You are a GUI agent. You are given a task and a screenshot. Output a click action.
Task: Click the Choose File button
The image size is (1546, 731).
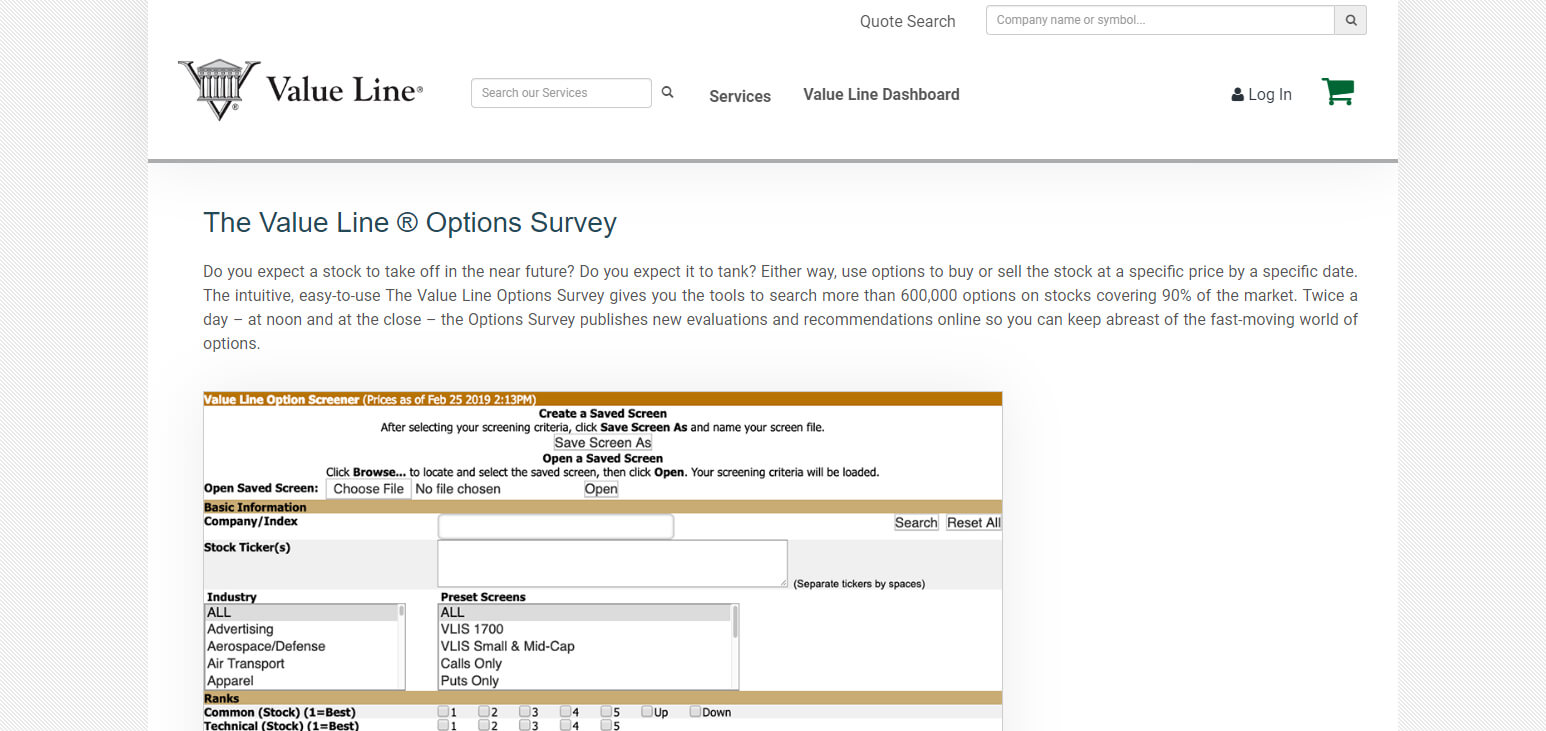(368, 489)
